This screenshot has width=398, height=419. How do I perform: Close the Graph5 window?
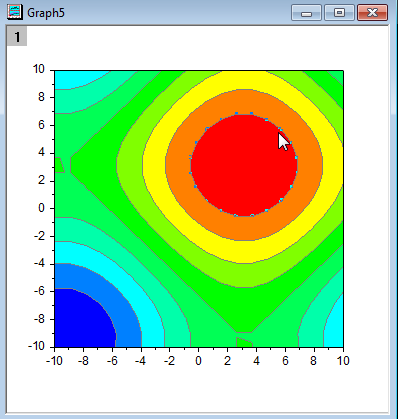[x=372, y=13]
